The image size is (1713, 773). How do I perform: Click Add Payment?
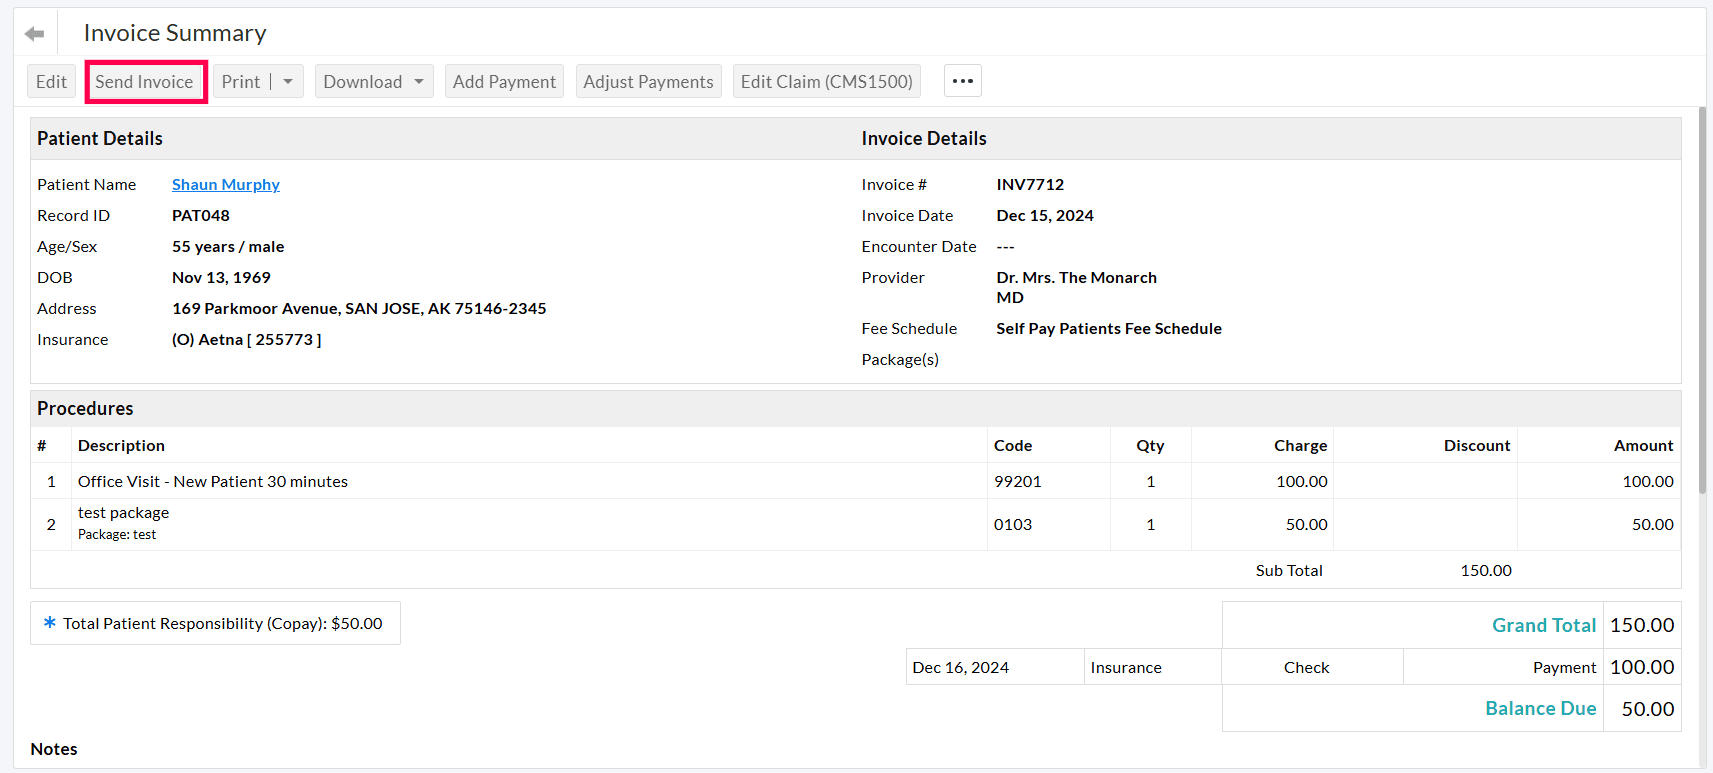coord(504,82)
